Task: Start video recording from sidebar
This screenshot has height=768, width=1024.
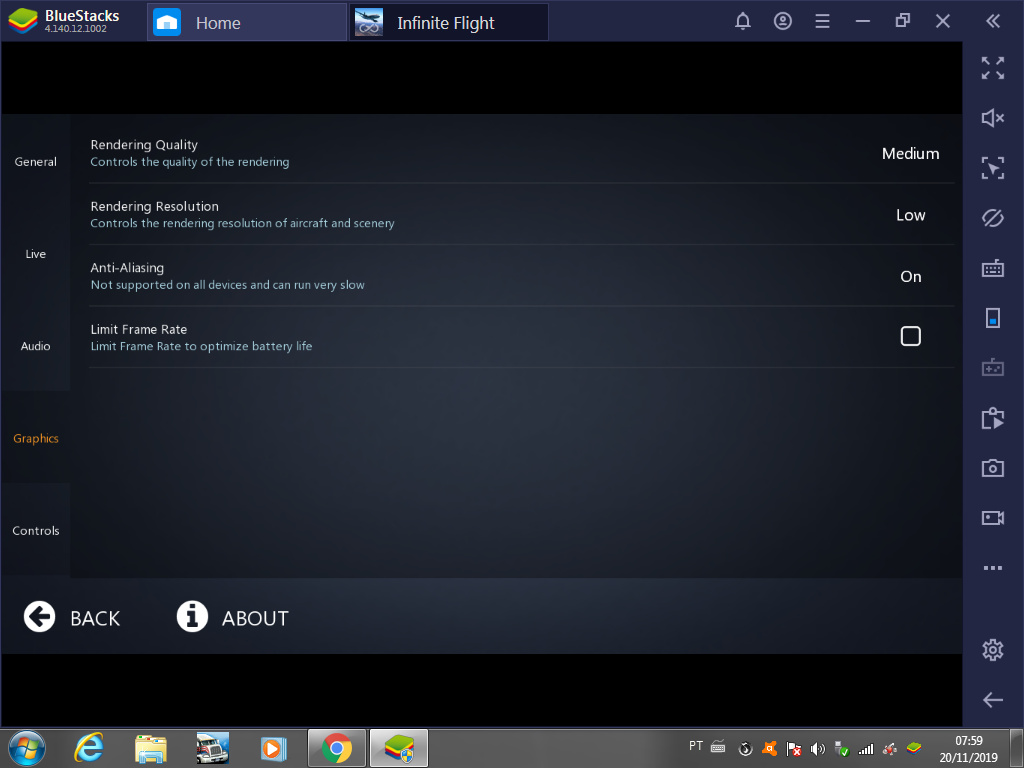Action: coord(993,518)
